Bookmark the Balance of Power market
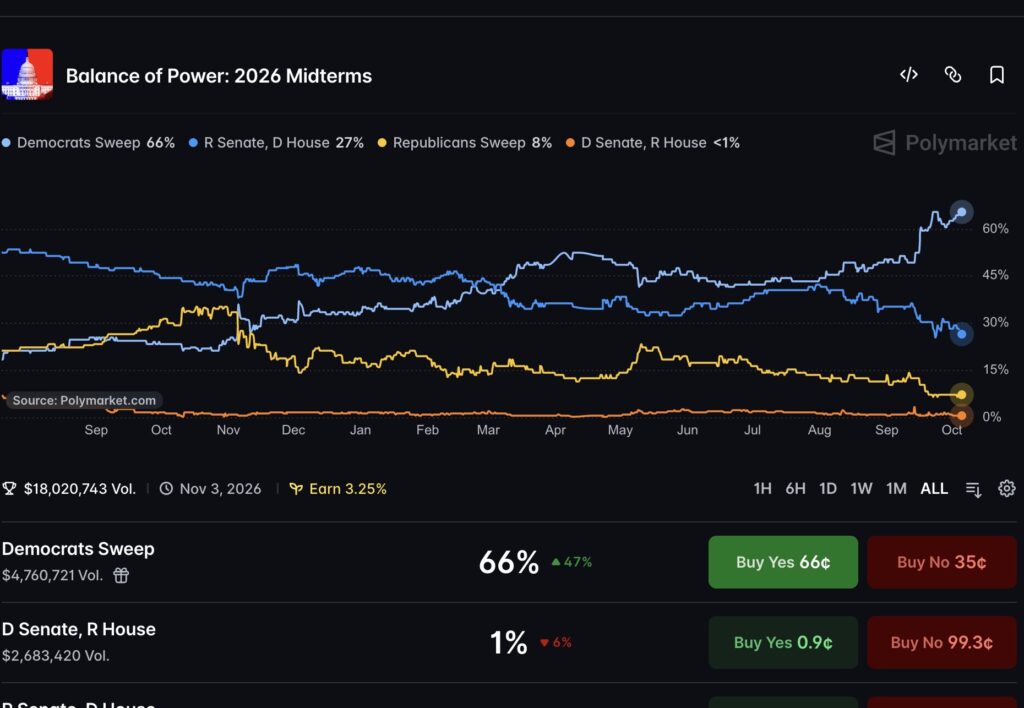 pyautogui.click(x=997, y=74)
